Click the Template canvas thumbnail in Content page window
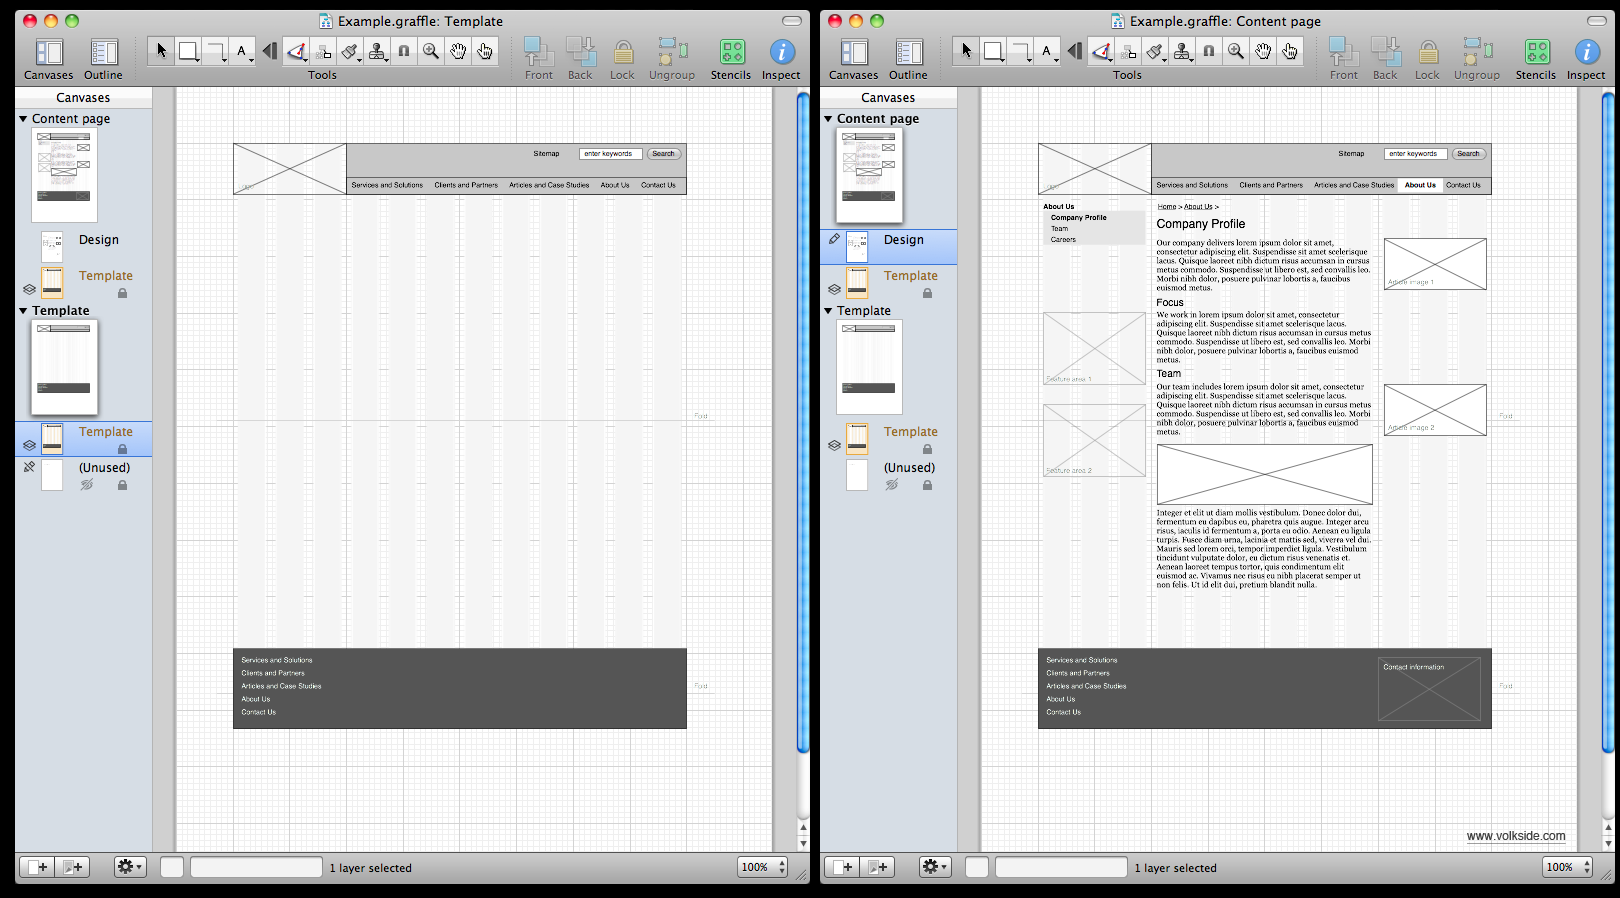Image resolution: width=1620 pixels, height=898 pixels. (x=869, y=367)
